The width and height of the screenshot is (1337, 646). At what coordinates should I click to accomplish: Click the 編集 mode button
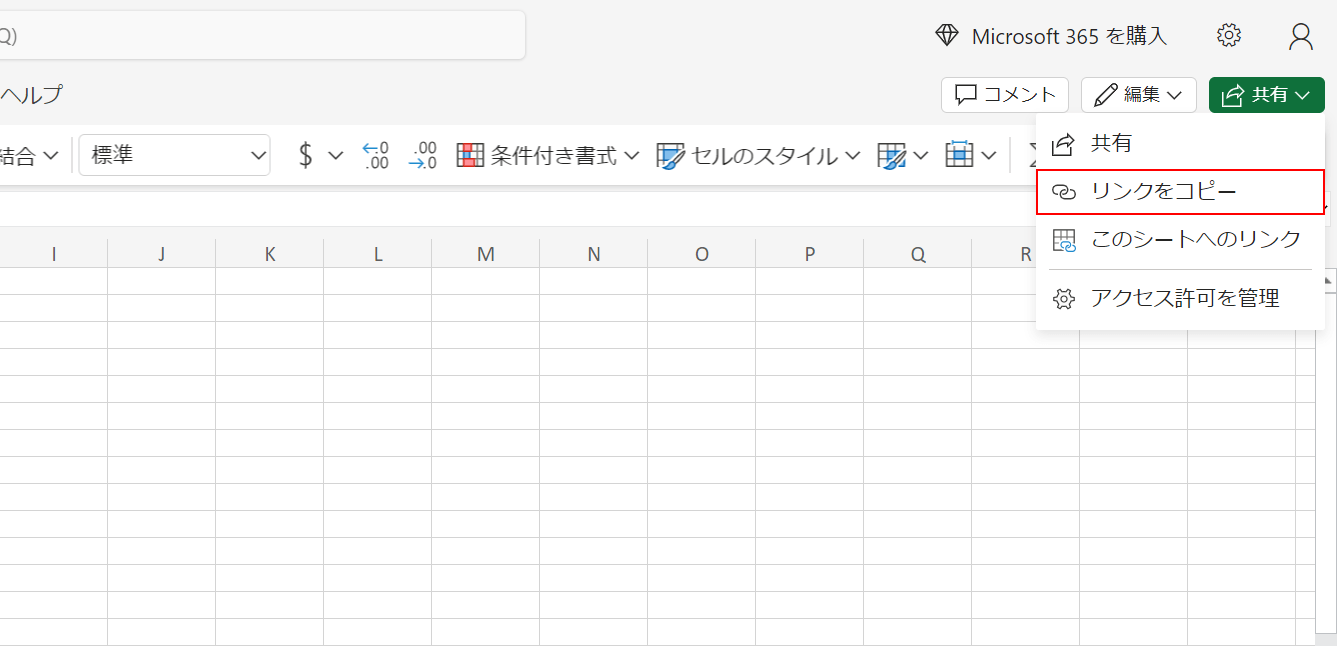pyautogui.click(x=1138, y=95)
